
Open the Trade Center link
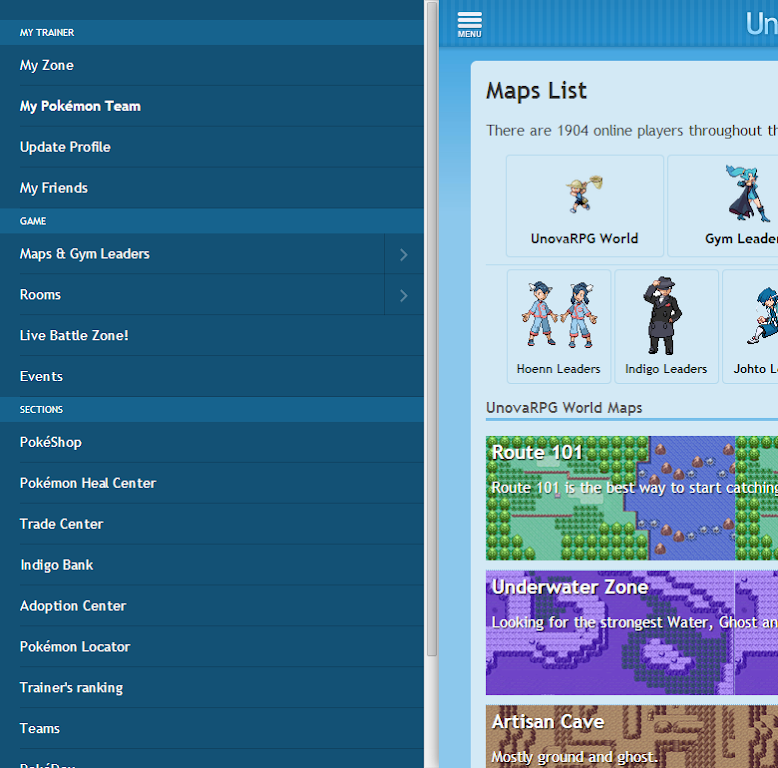pyautogui.click(x=61, y=524)
